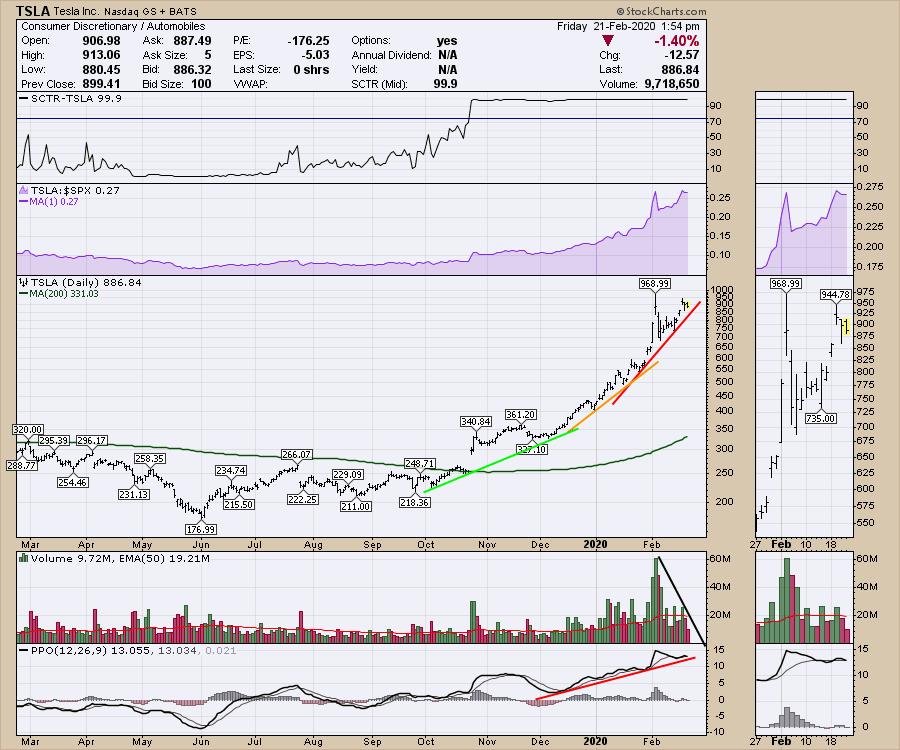Click the 944.78 label in zoom panel
The height and width of the screenshot is (750, 900).
[834, 295]
